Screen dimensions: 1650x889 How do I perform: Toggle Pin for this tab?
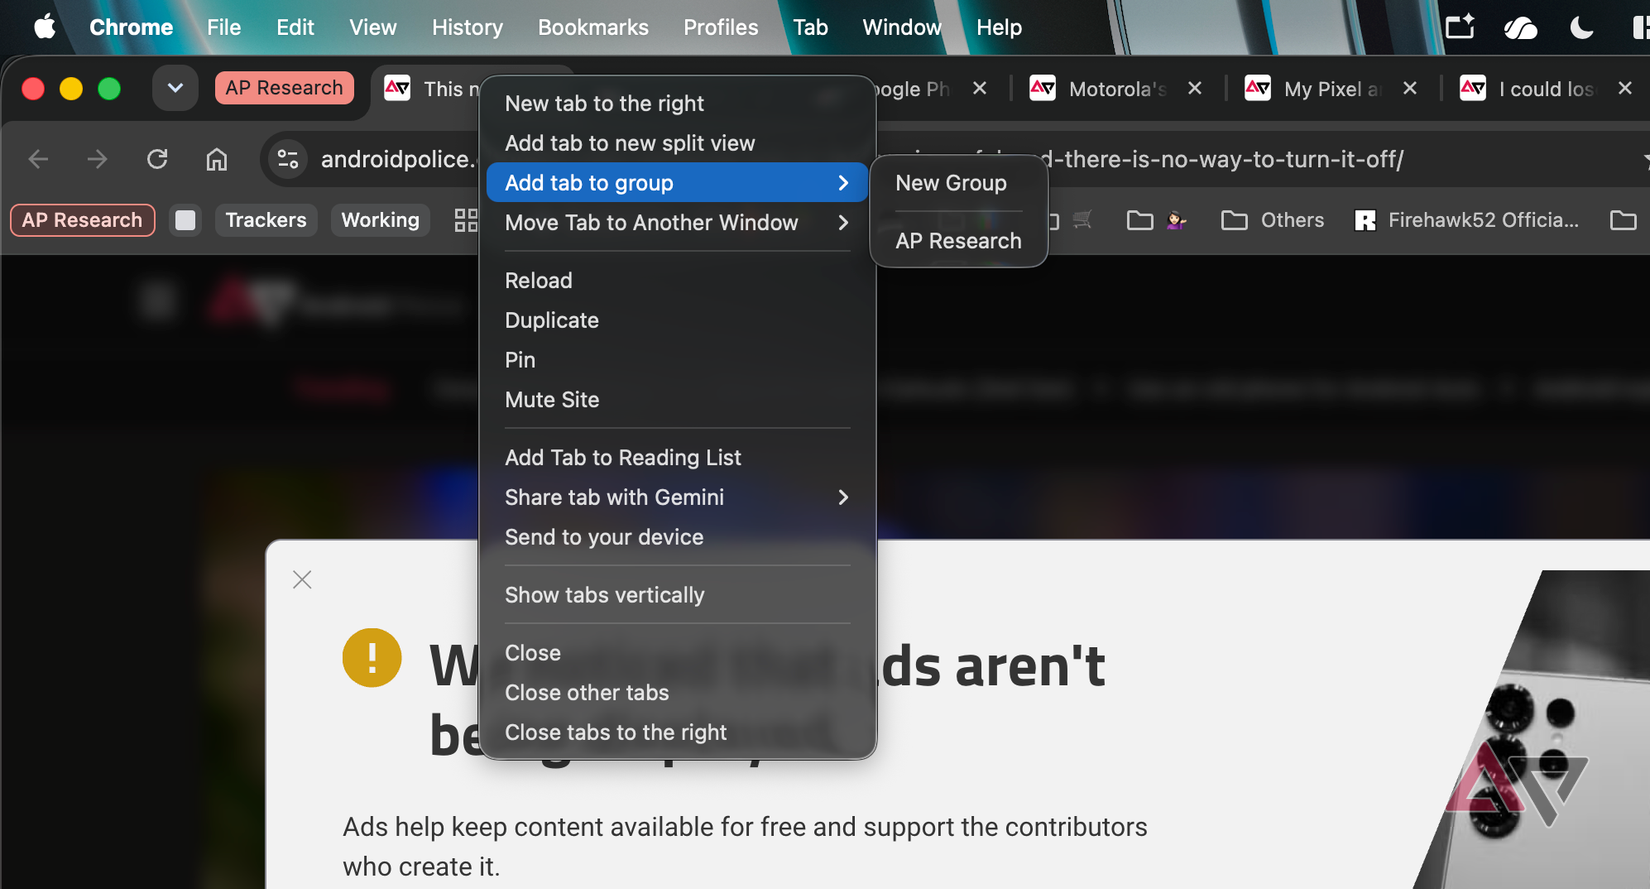pyautogui.click(x=677, y=360)
